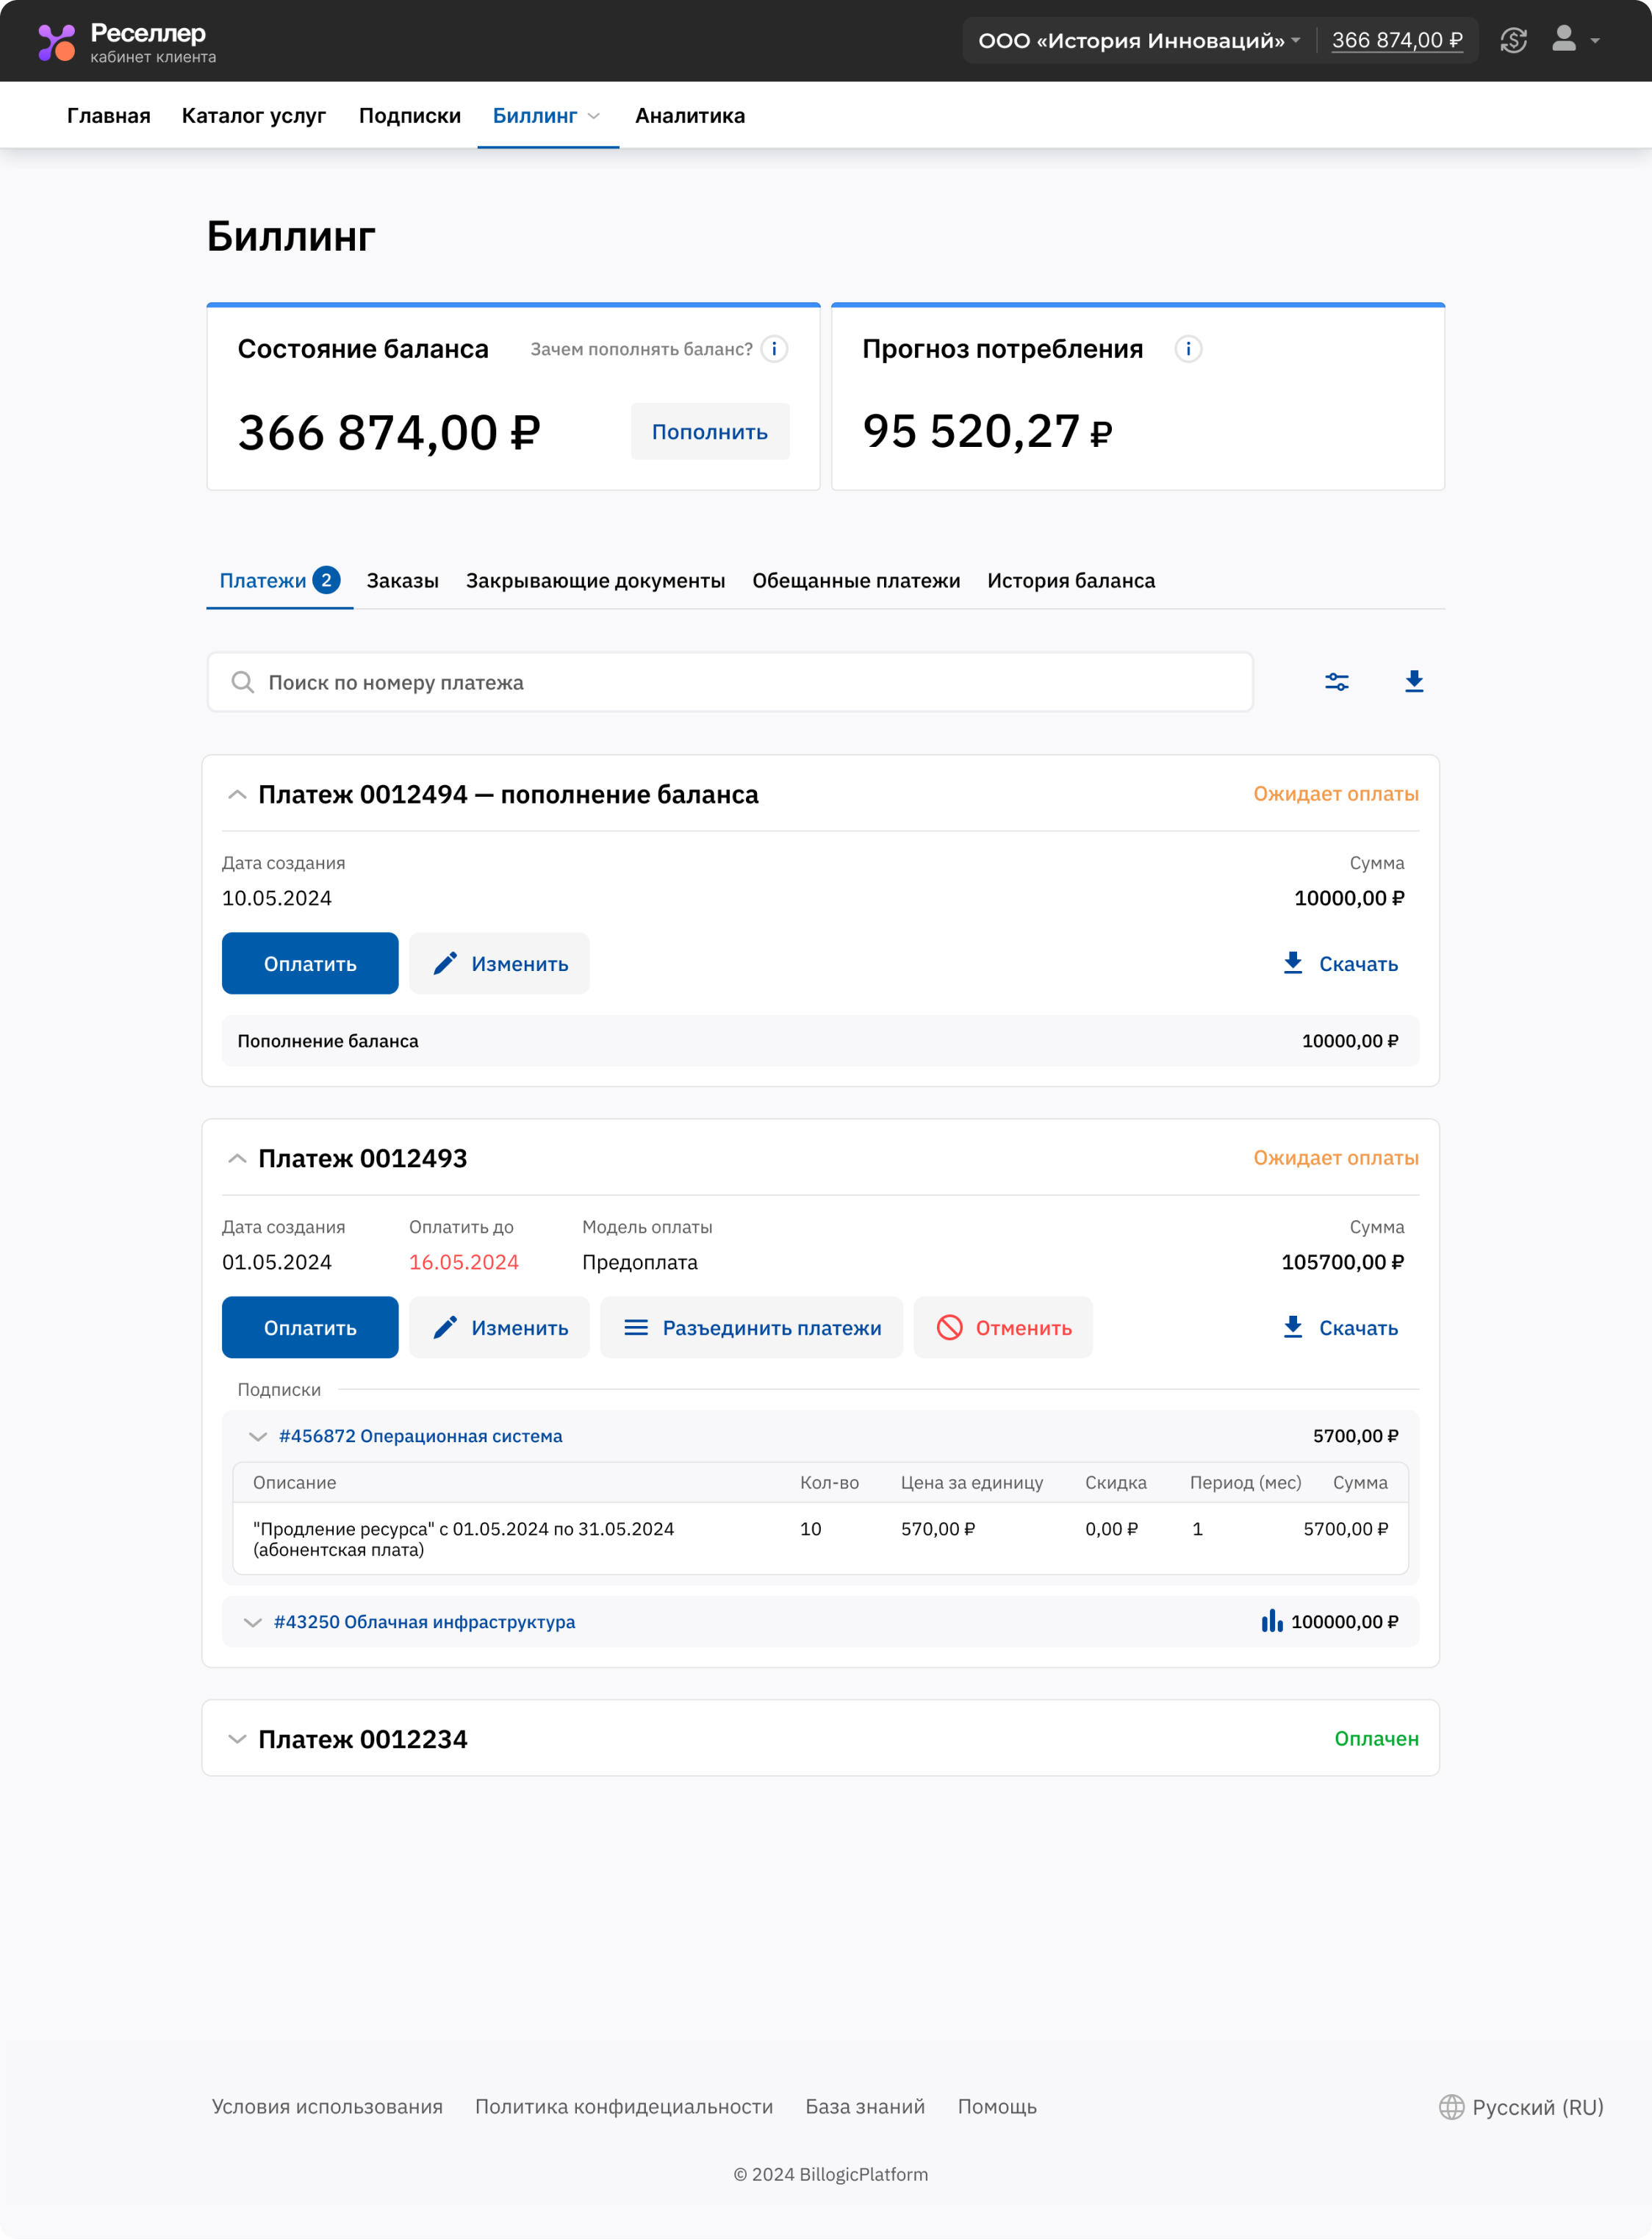The image size is (1652, 2239).
Task: Focus the Поиск по номеру платежа field
Action: click(730, 682)
